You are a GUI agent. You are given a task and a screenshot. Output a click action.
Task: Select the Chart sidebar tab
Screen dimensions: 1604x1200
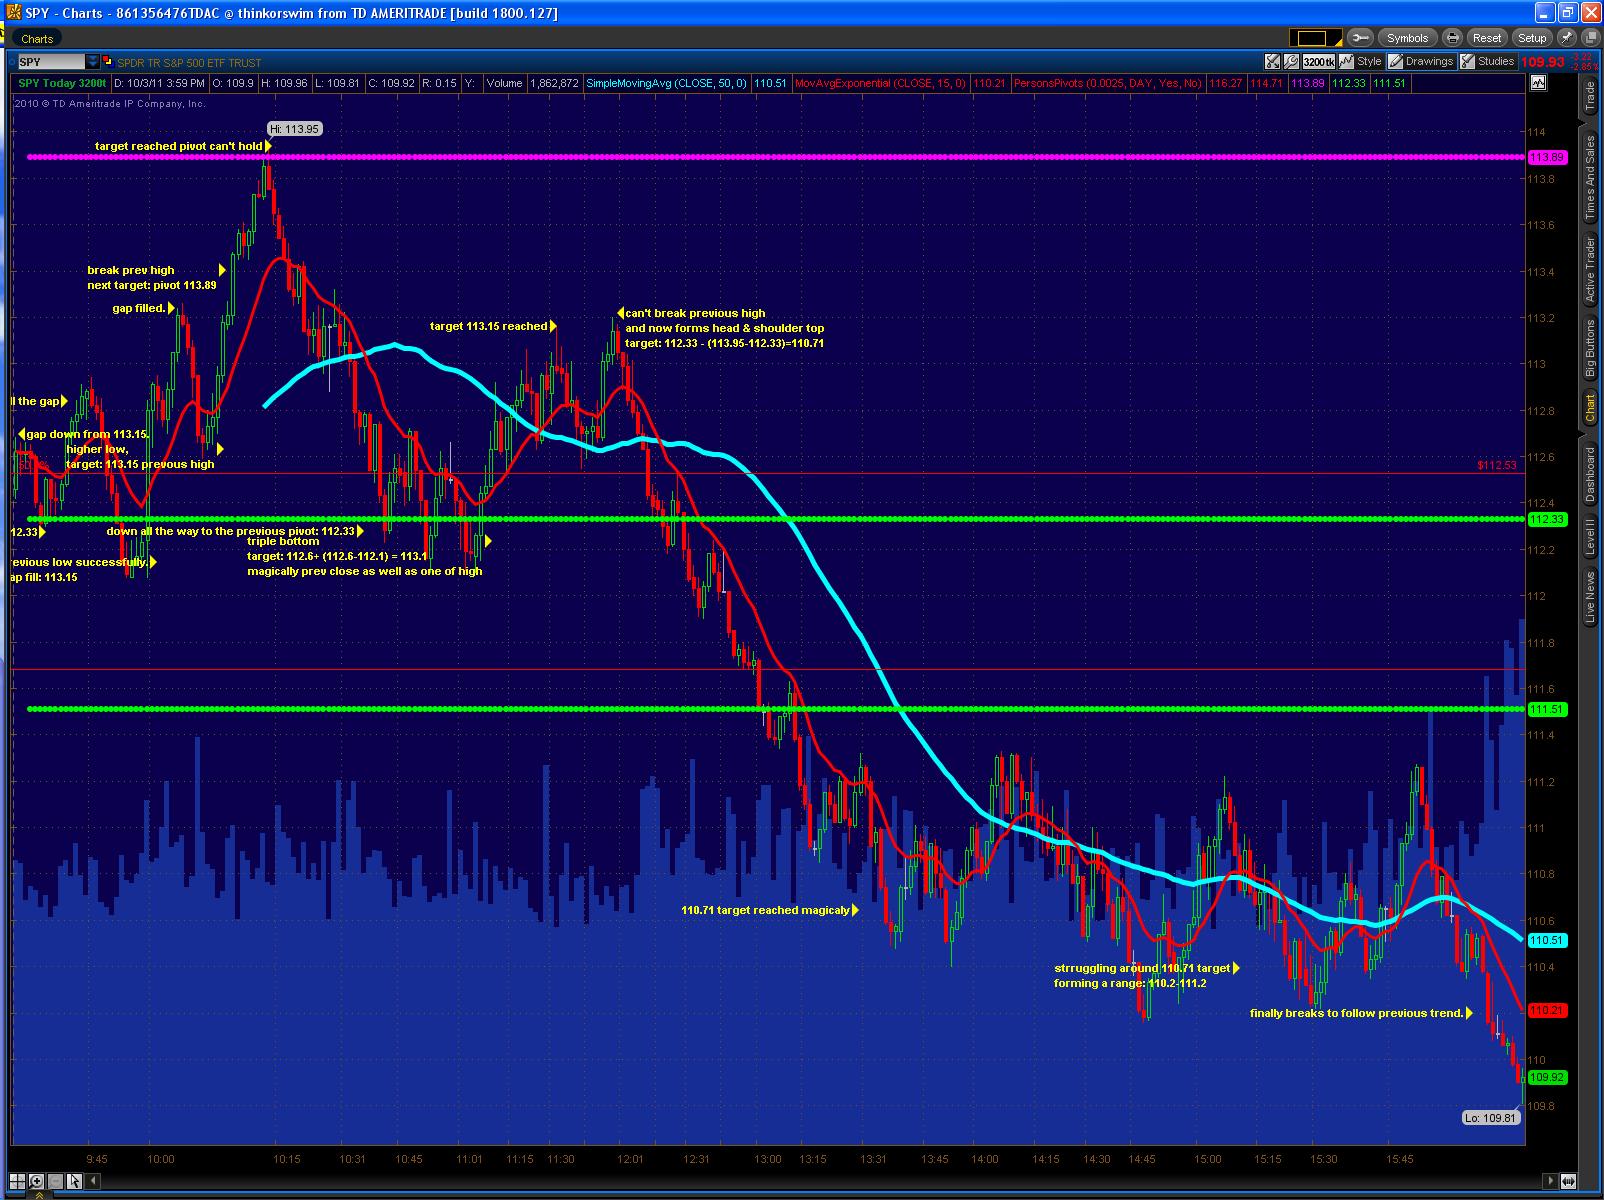(1590, 408)
